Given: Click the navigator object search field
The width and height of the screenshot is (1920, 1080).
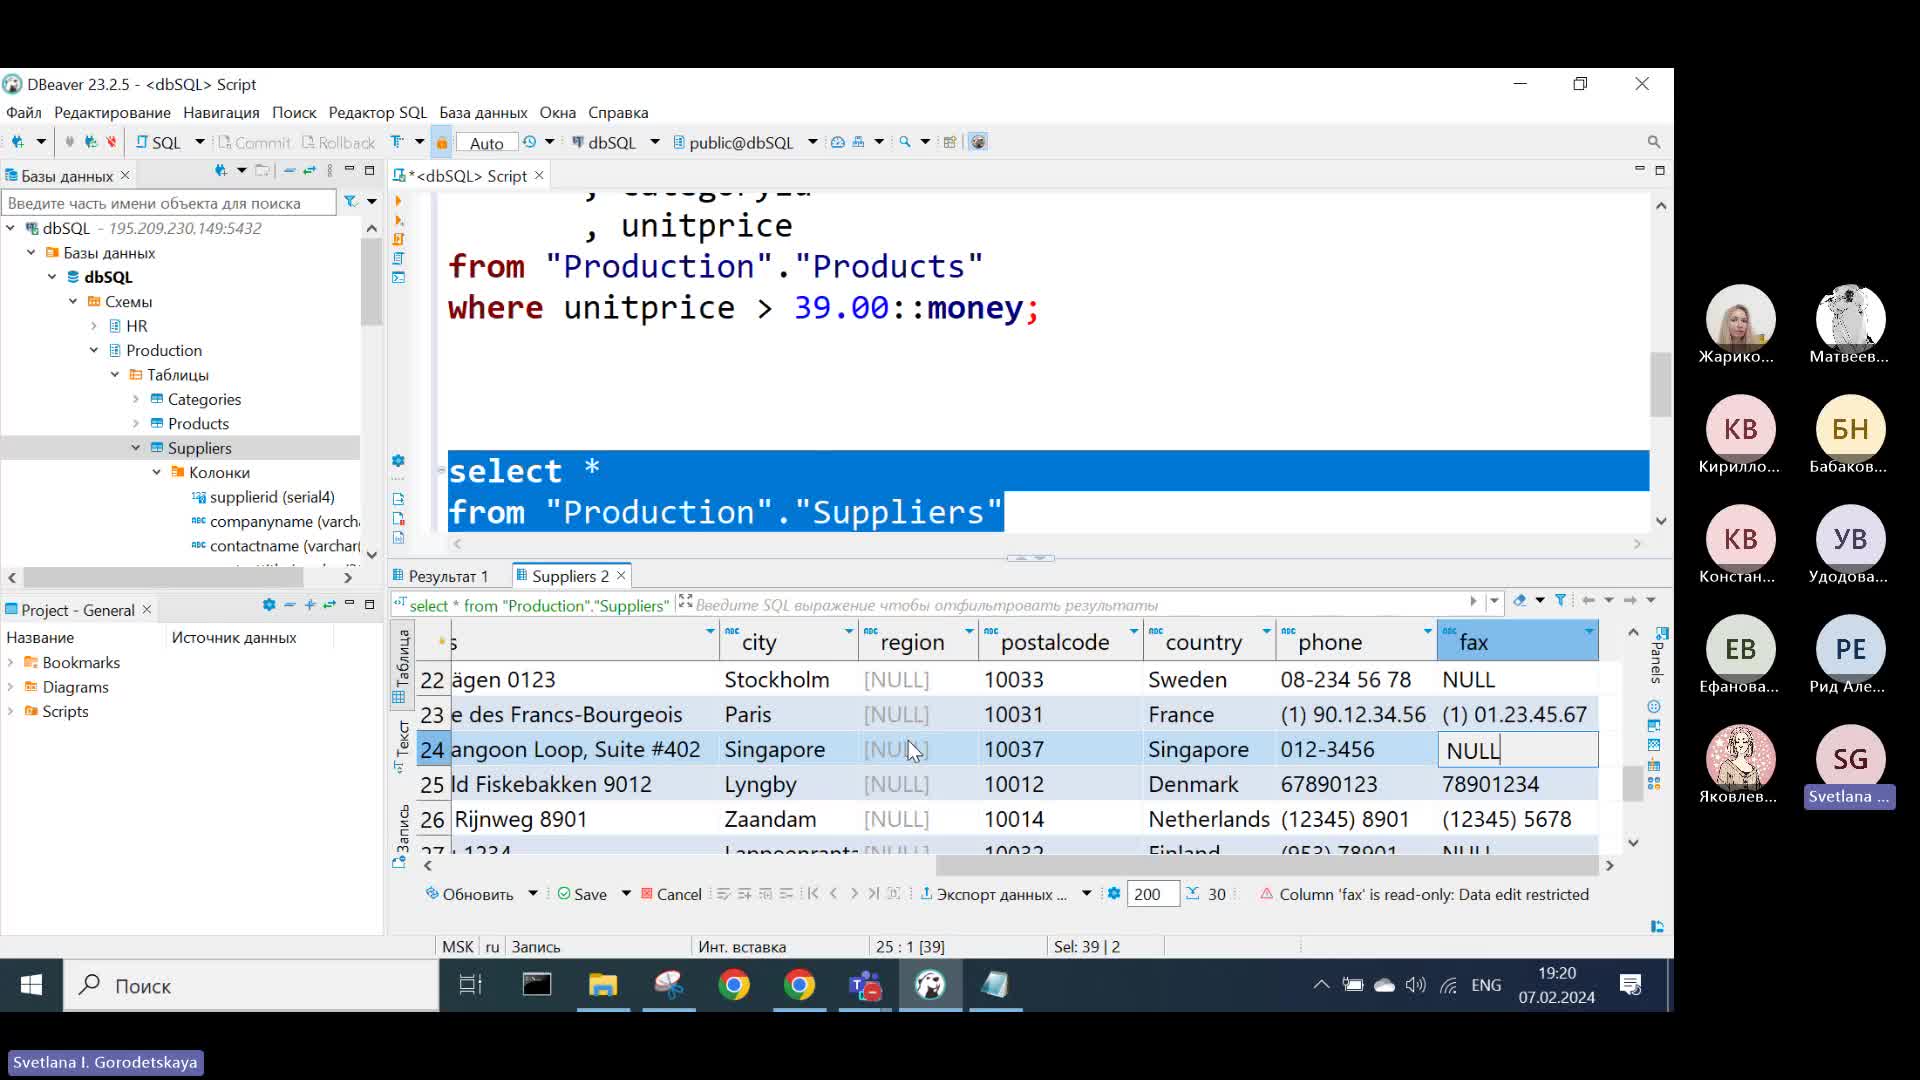Looking at the screenshot, I should click(168, 203).
